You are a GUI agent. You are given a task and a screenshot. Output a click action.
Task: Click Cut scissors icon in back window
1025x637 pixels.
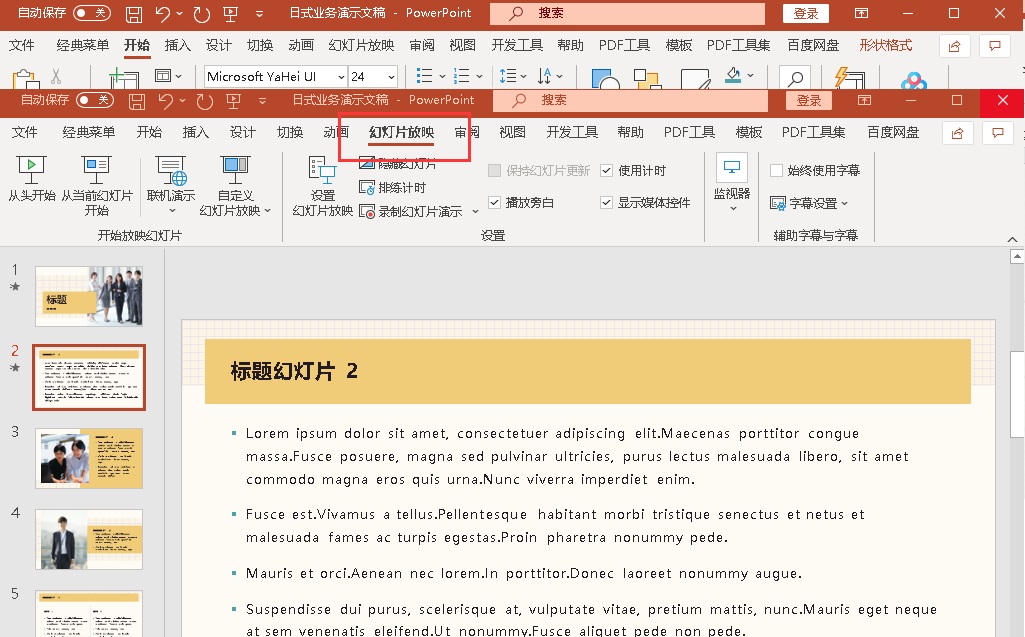pos(56,77)
